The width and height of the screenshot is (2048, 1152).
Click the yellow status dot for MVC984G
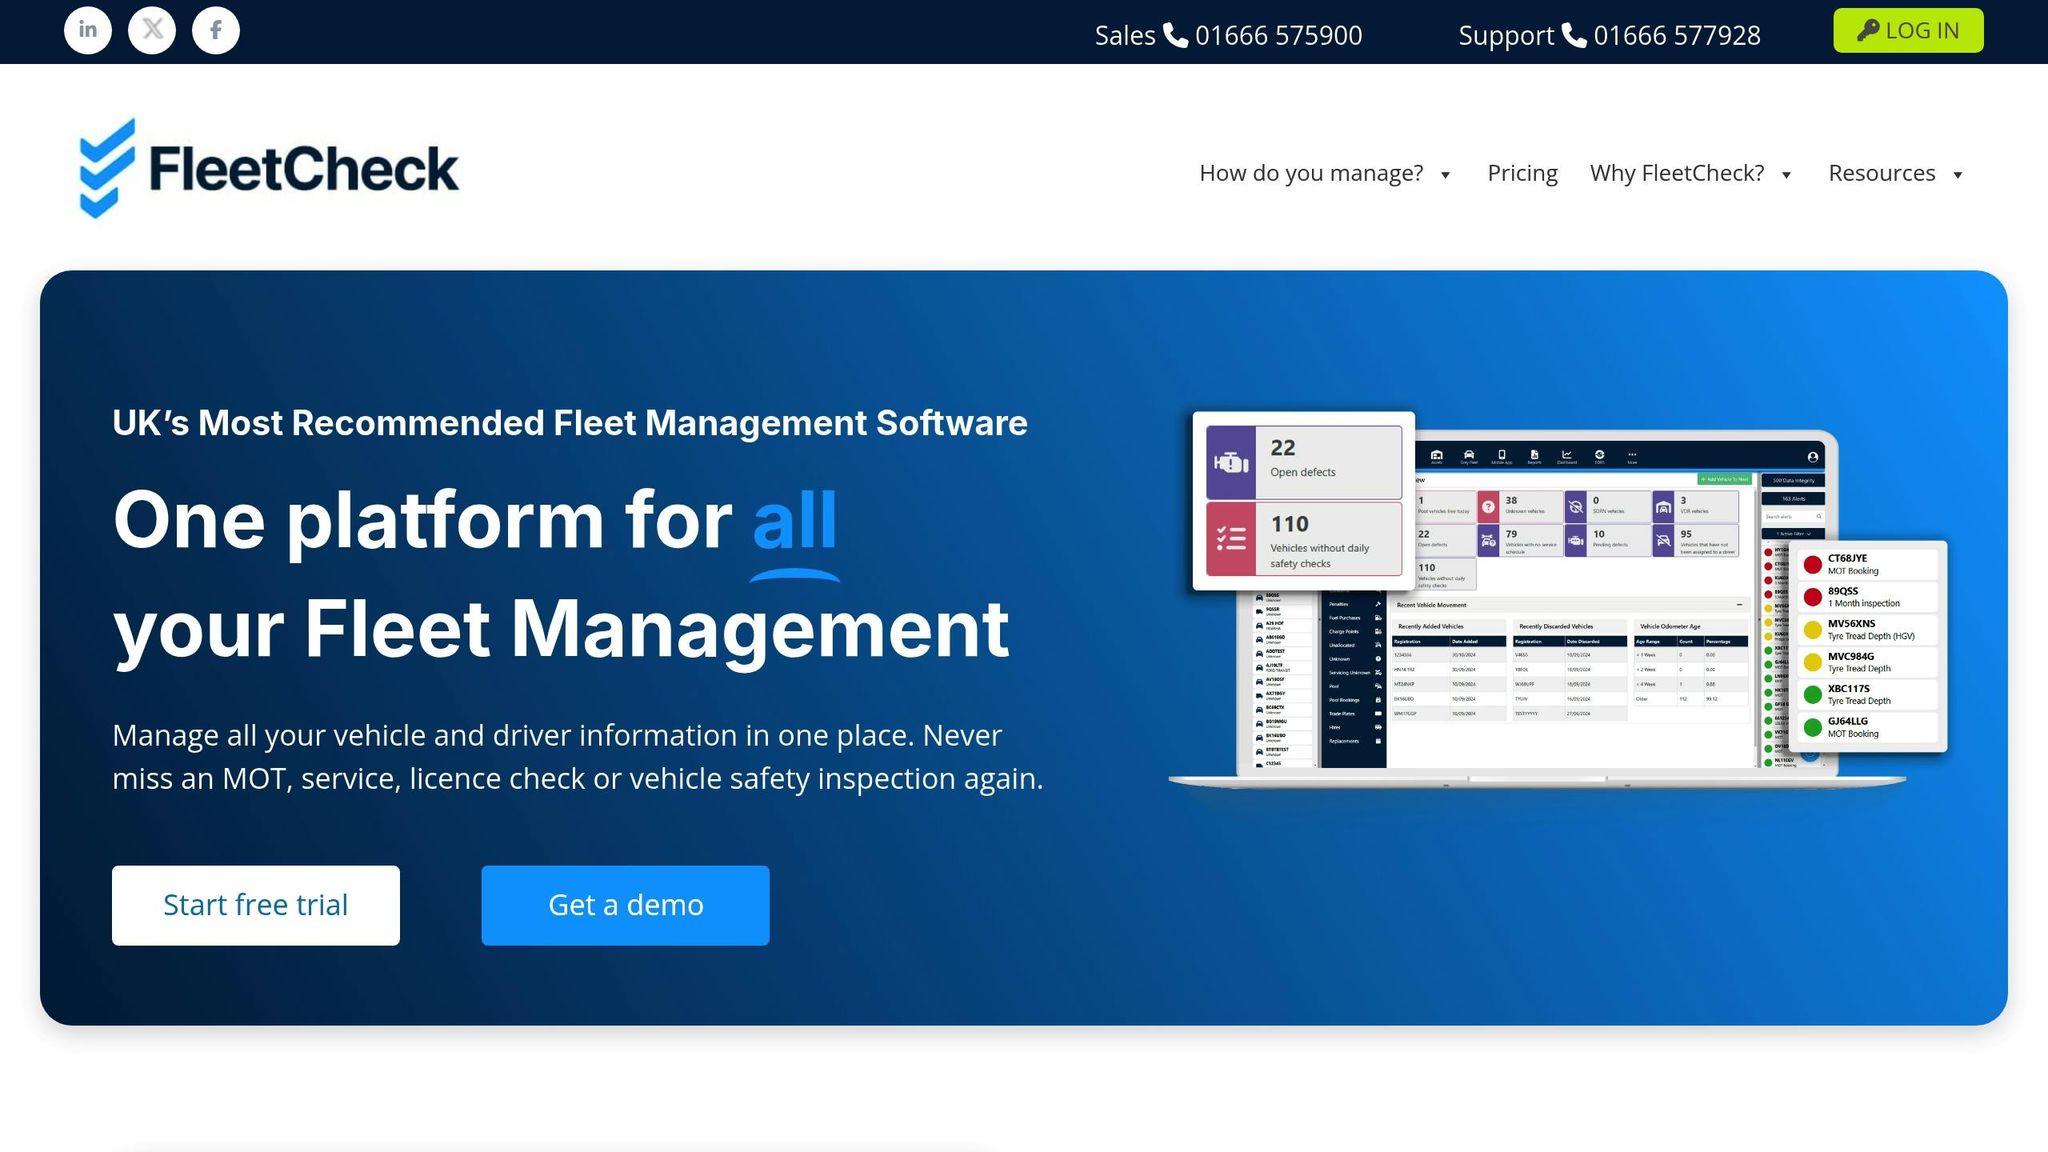(x=1812, y=662)
